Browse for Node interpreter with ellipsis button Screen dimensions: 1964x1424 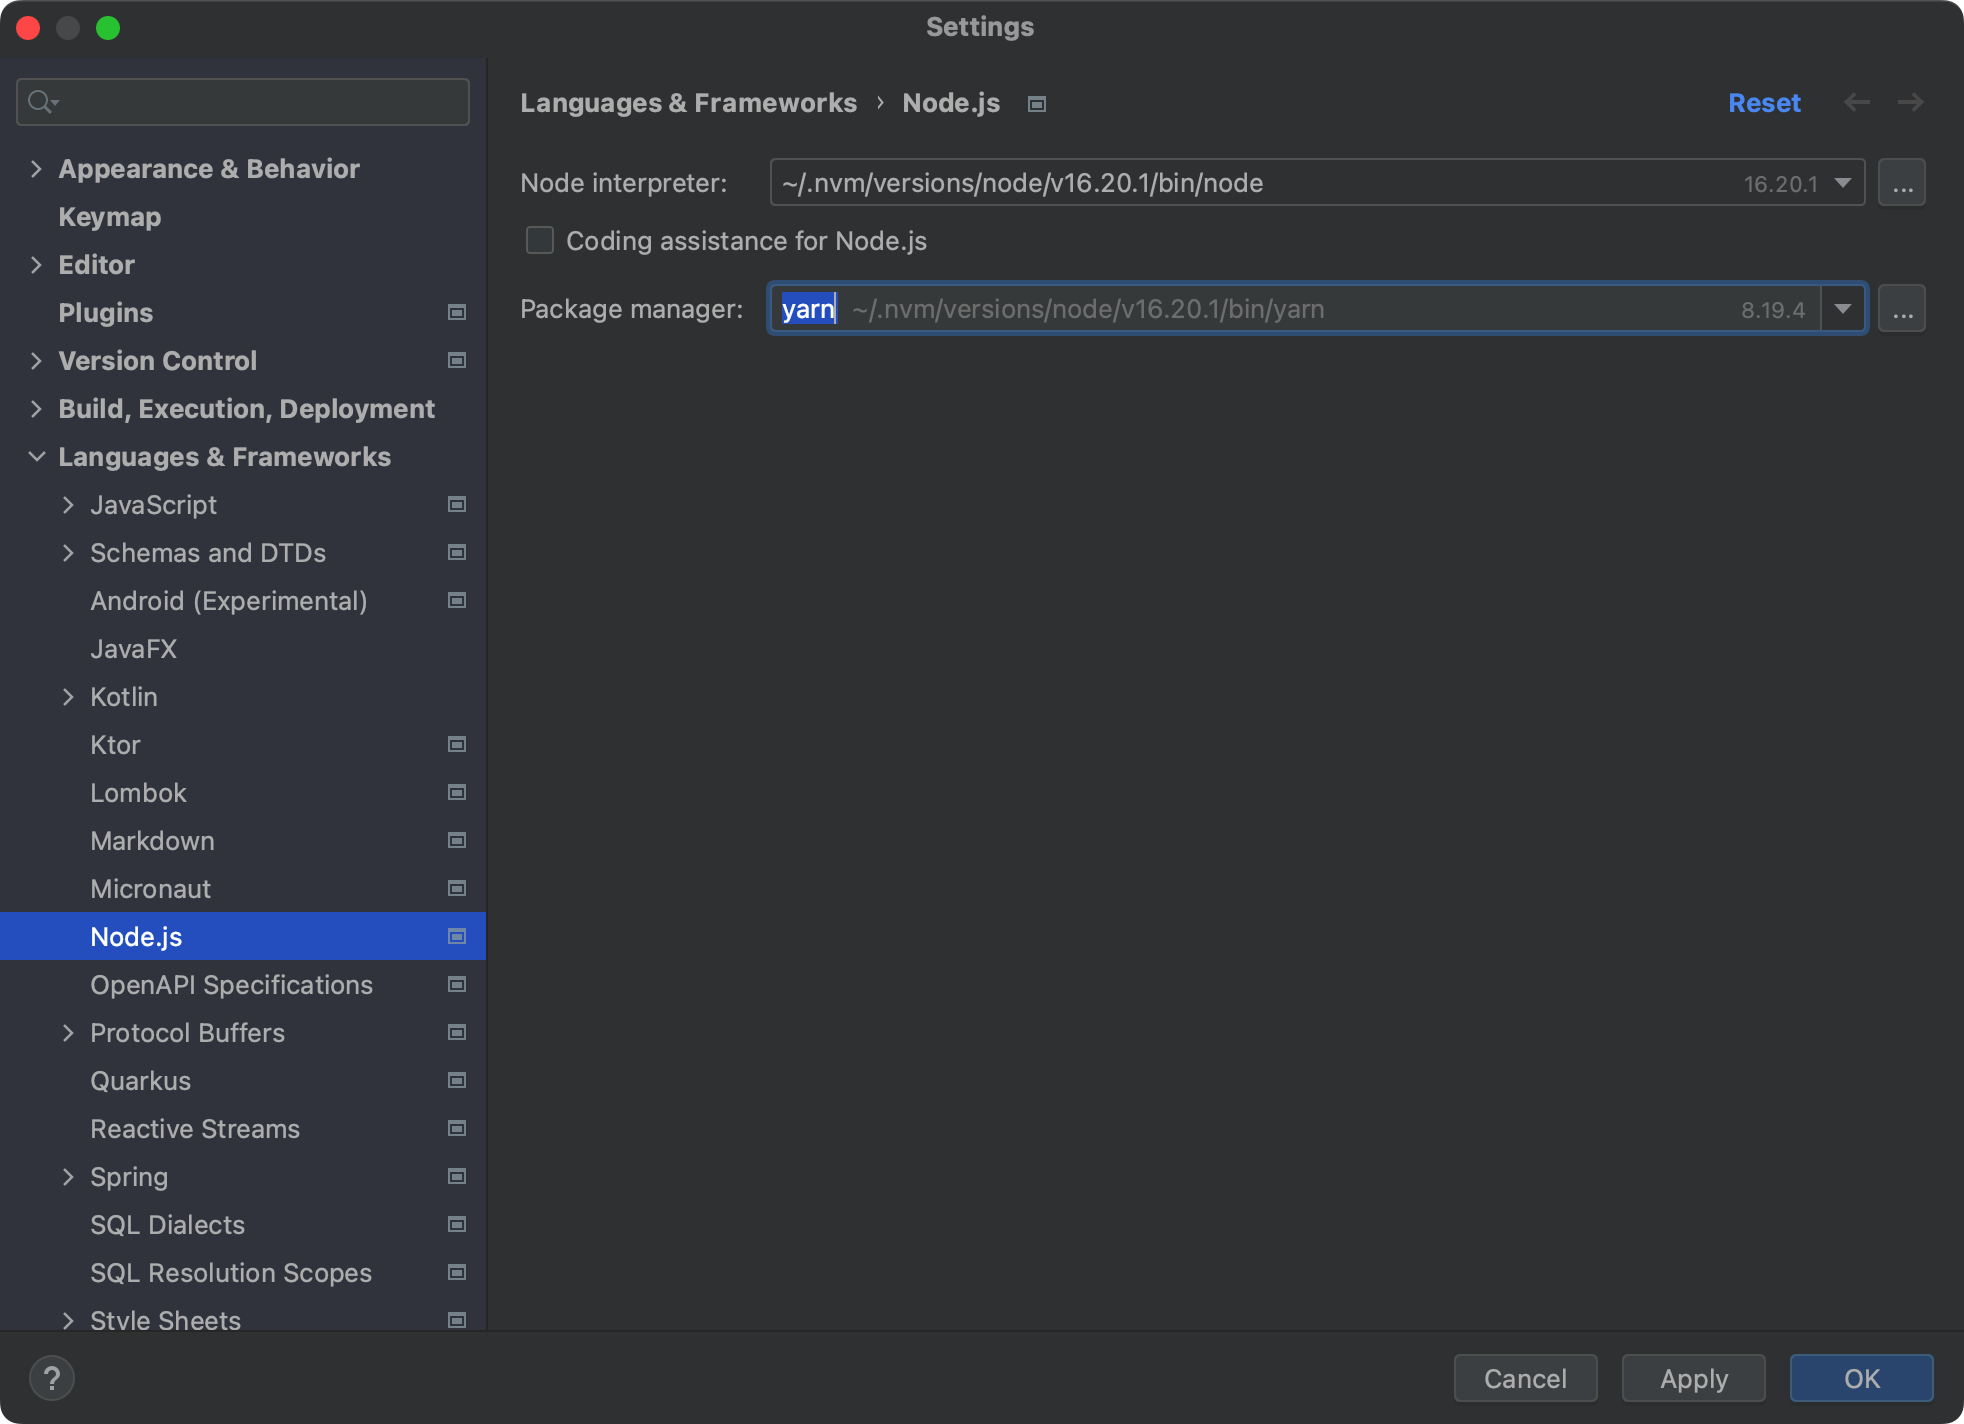point(1901,183)
